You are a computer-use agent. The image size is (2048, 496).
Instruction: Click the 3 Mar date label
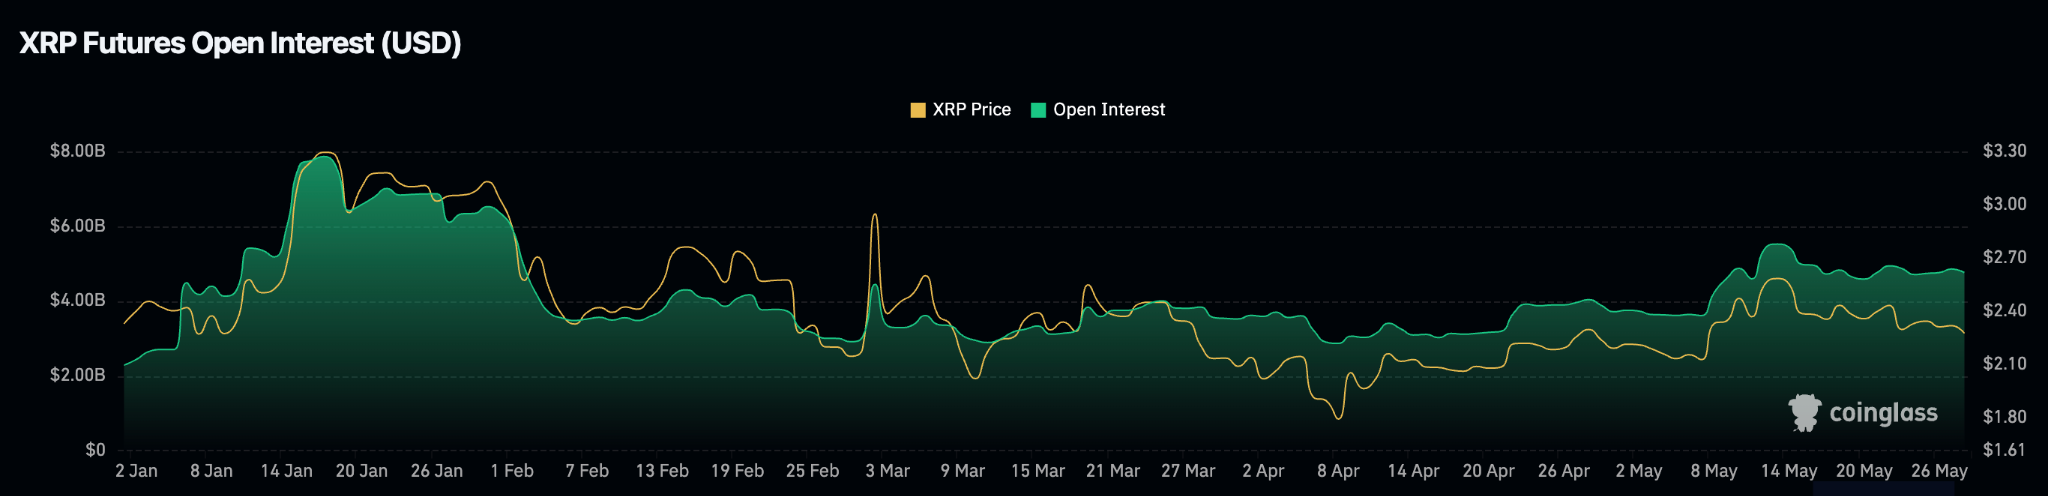(x=888, y=471)
